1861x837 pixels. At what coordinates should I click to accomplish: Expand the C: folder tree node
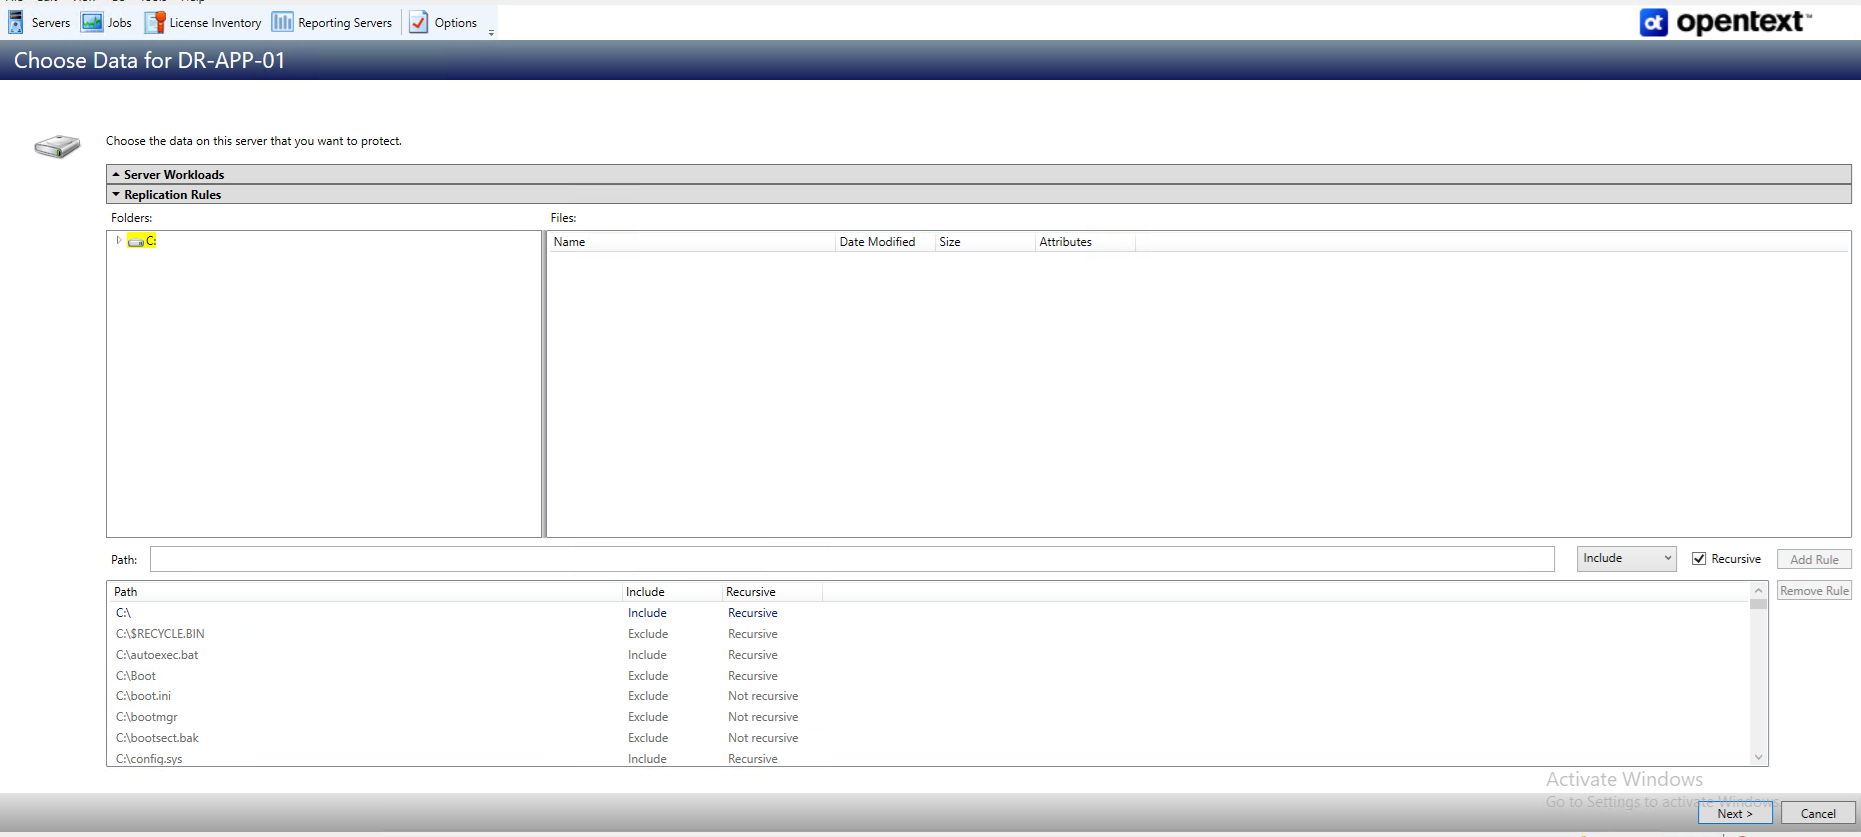[119, 240]
